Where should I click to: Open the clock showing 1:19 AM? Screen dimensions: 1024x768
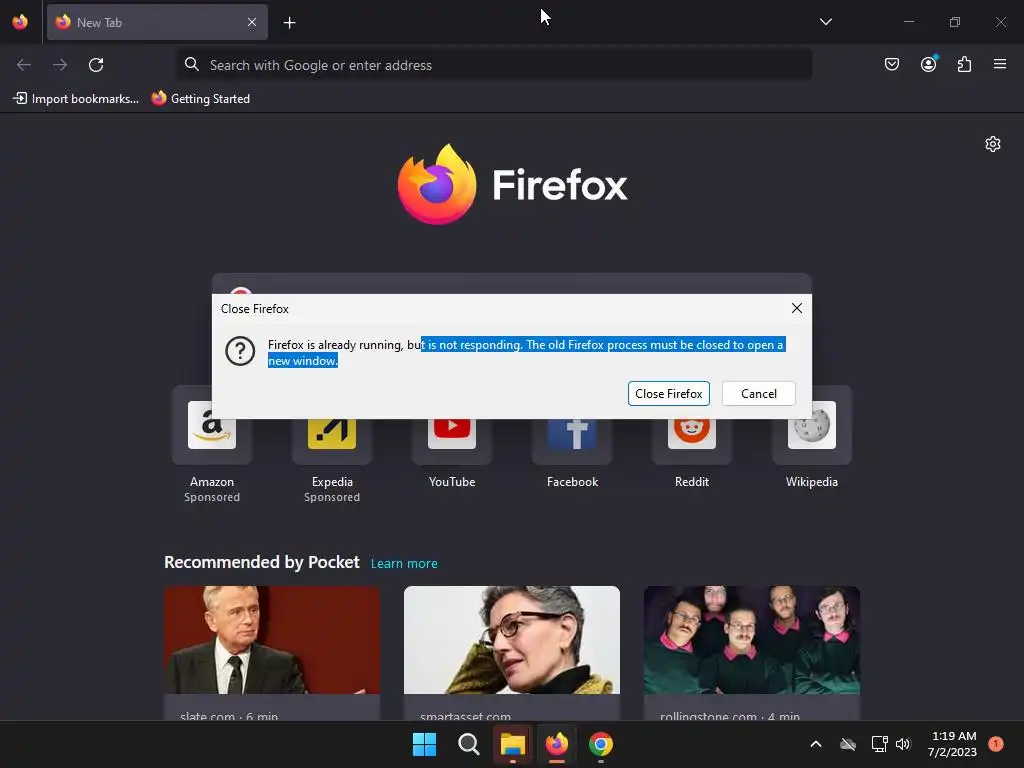[x=952, y=744]
